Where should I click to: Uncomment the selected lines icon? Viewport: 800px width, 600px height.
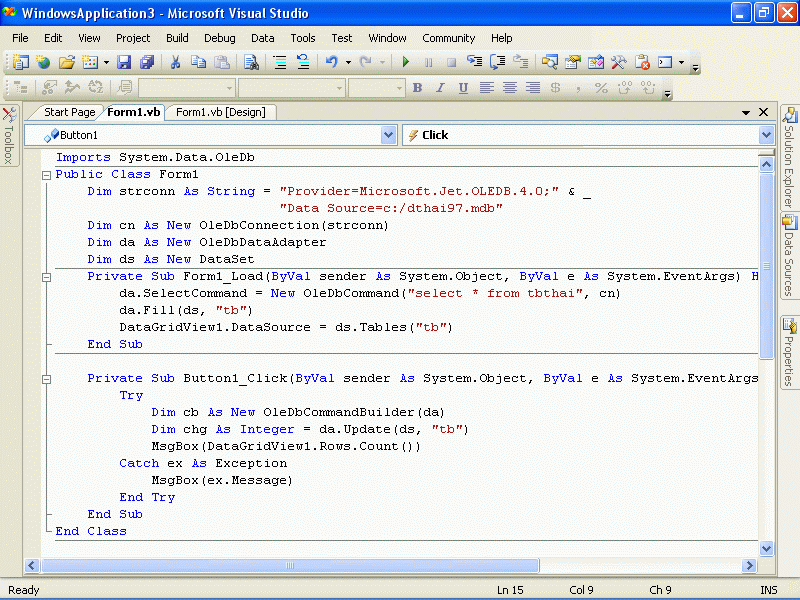click(x=303, y=62)
